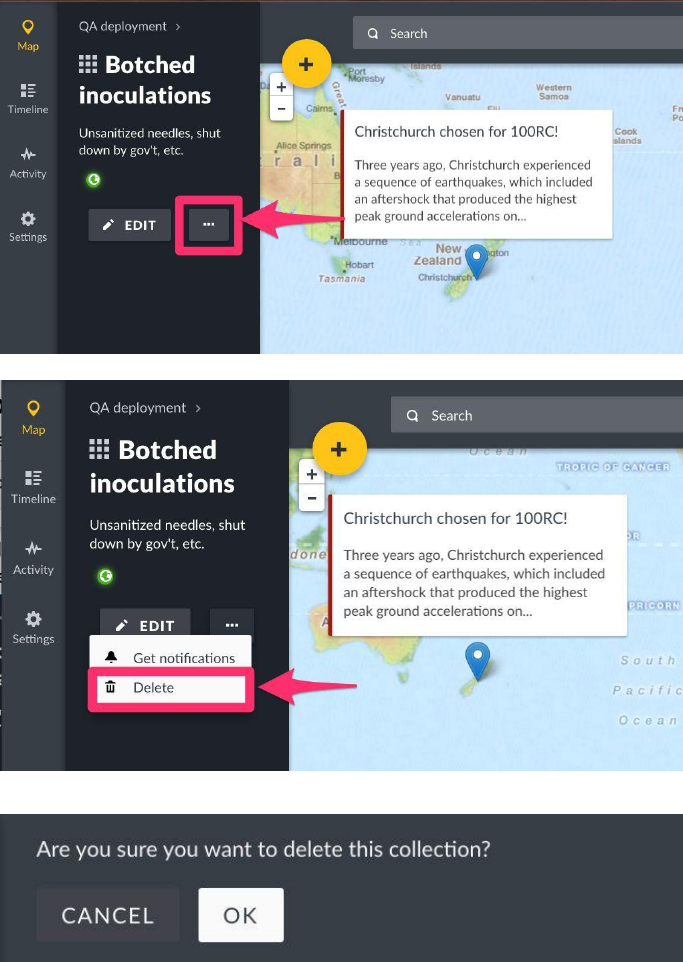Open Map view in top screenshot sidebar
Image resolution: width=683 pixels, height=962 pixels.
pyautogui.click(x=28, y=36)
